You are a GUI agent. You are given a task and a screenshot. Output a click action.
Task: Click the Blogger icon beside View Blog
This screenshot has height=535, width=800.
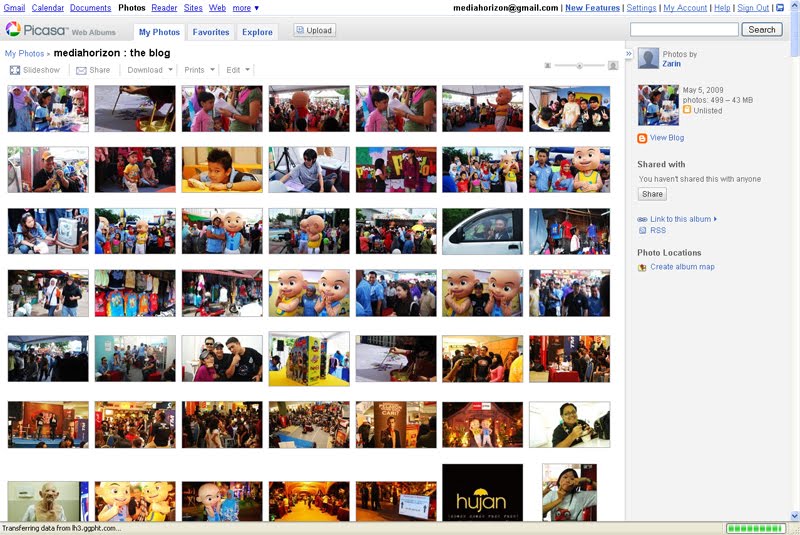(x=642, y=138)
